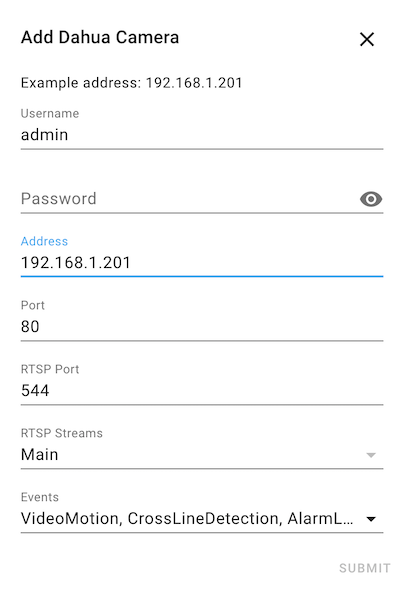
Task: Click the Port label text
Action: click(33, 305)
